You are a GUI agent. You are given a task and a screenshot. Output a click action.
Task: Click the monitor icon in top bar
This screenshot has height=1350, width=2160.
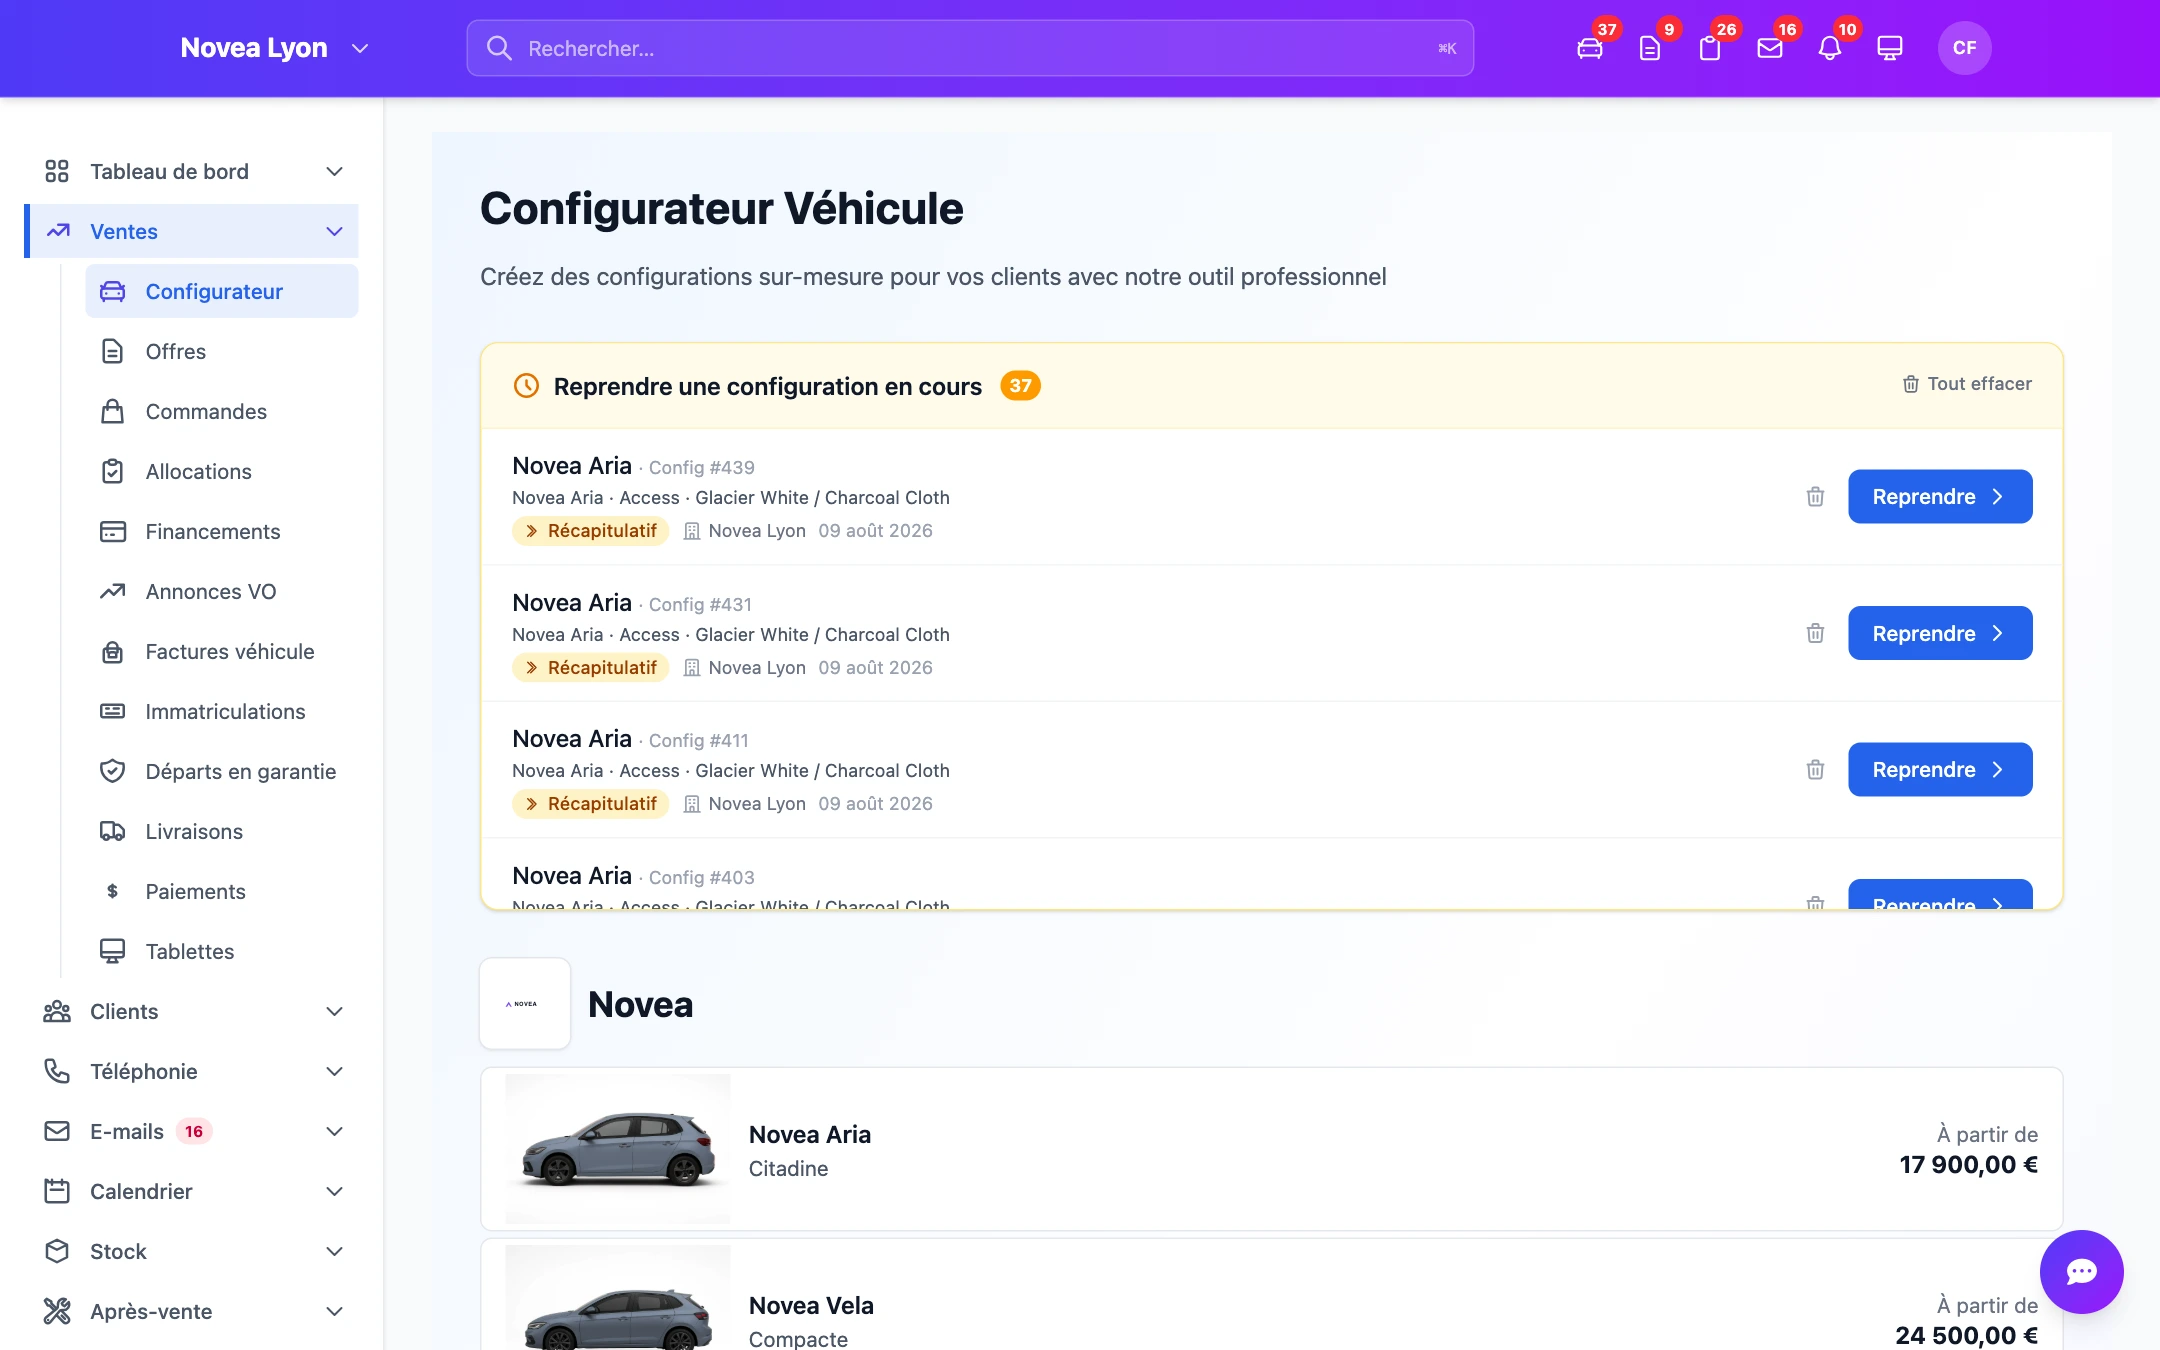(1890, 48)
